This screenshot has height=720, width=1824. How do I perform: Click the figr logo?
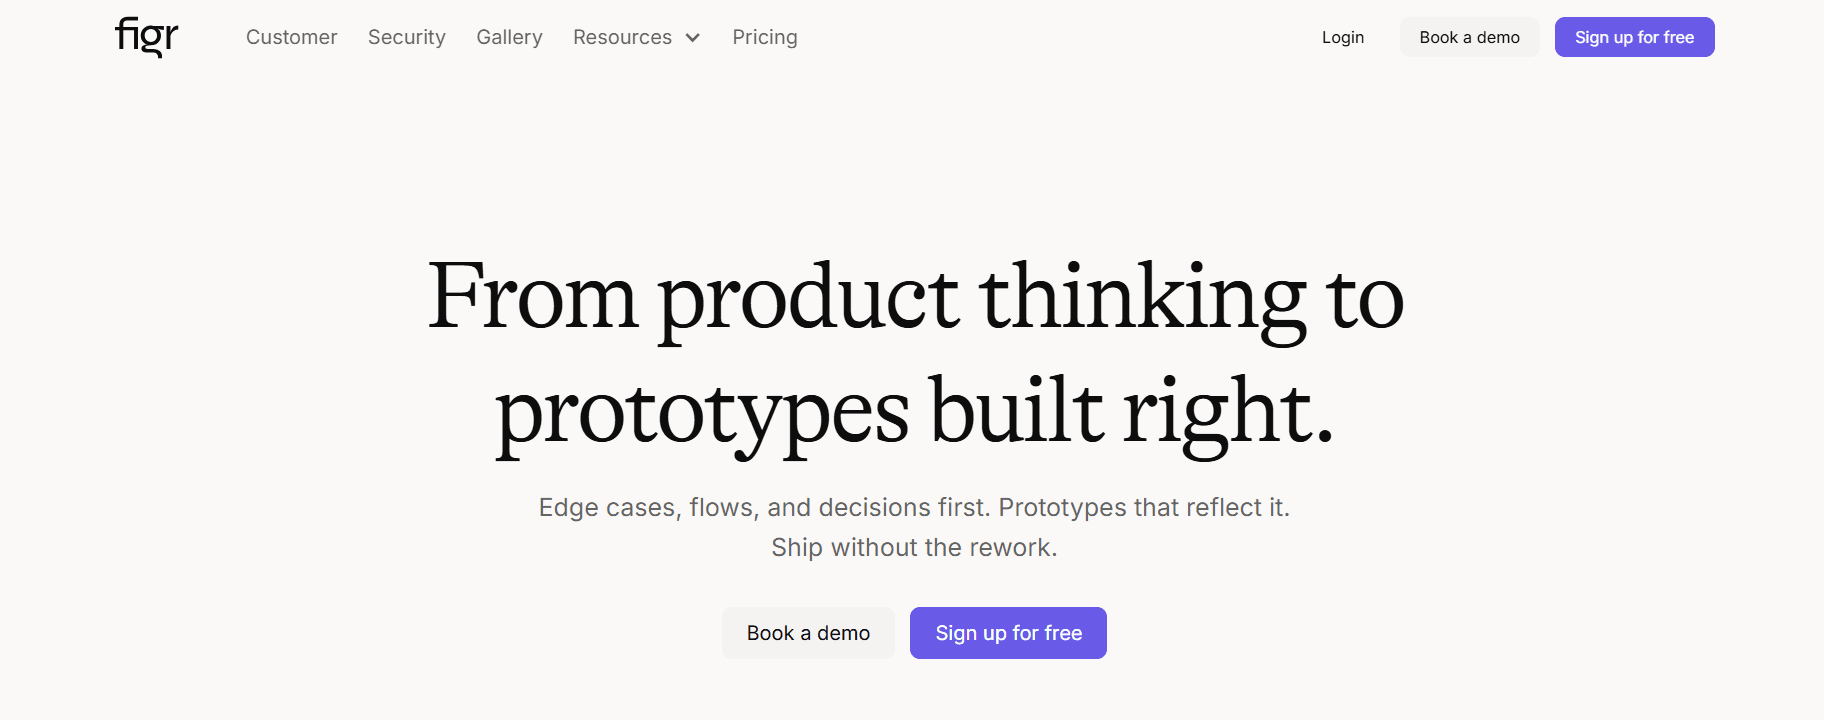(x=146, y=37)
